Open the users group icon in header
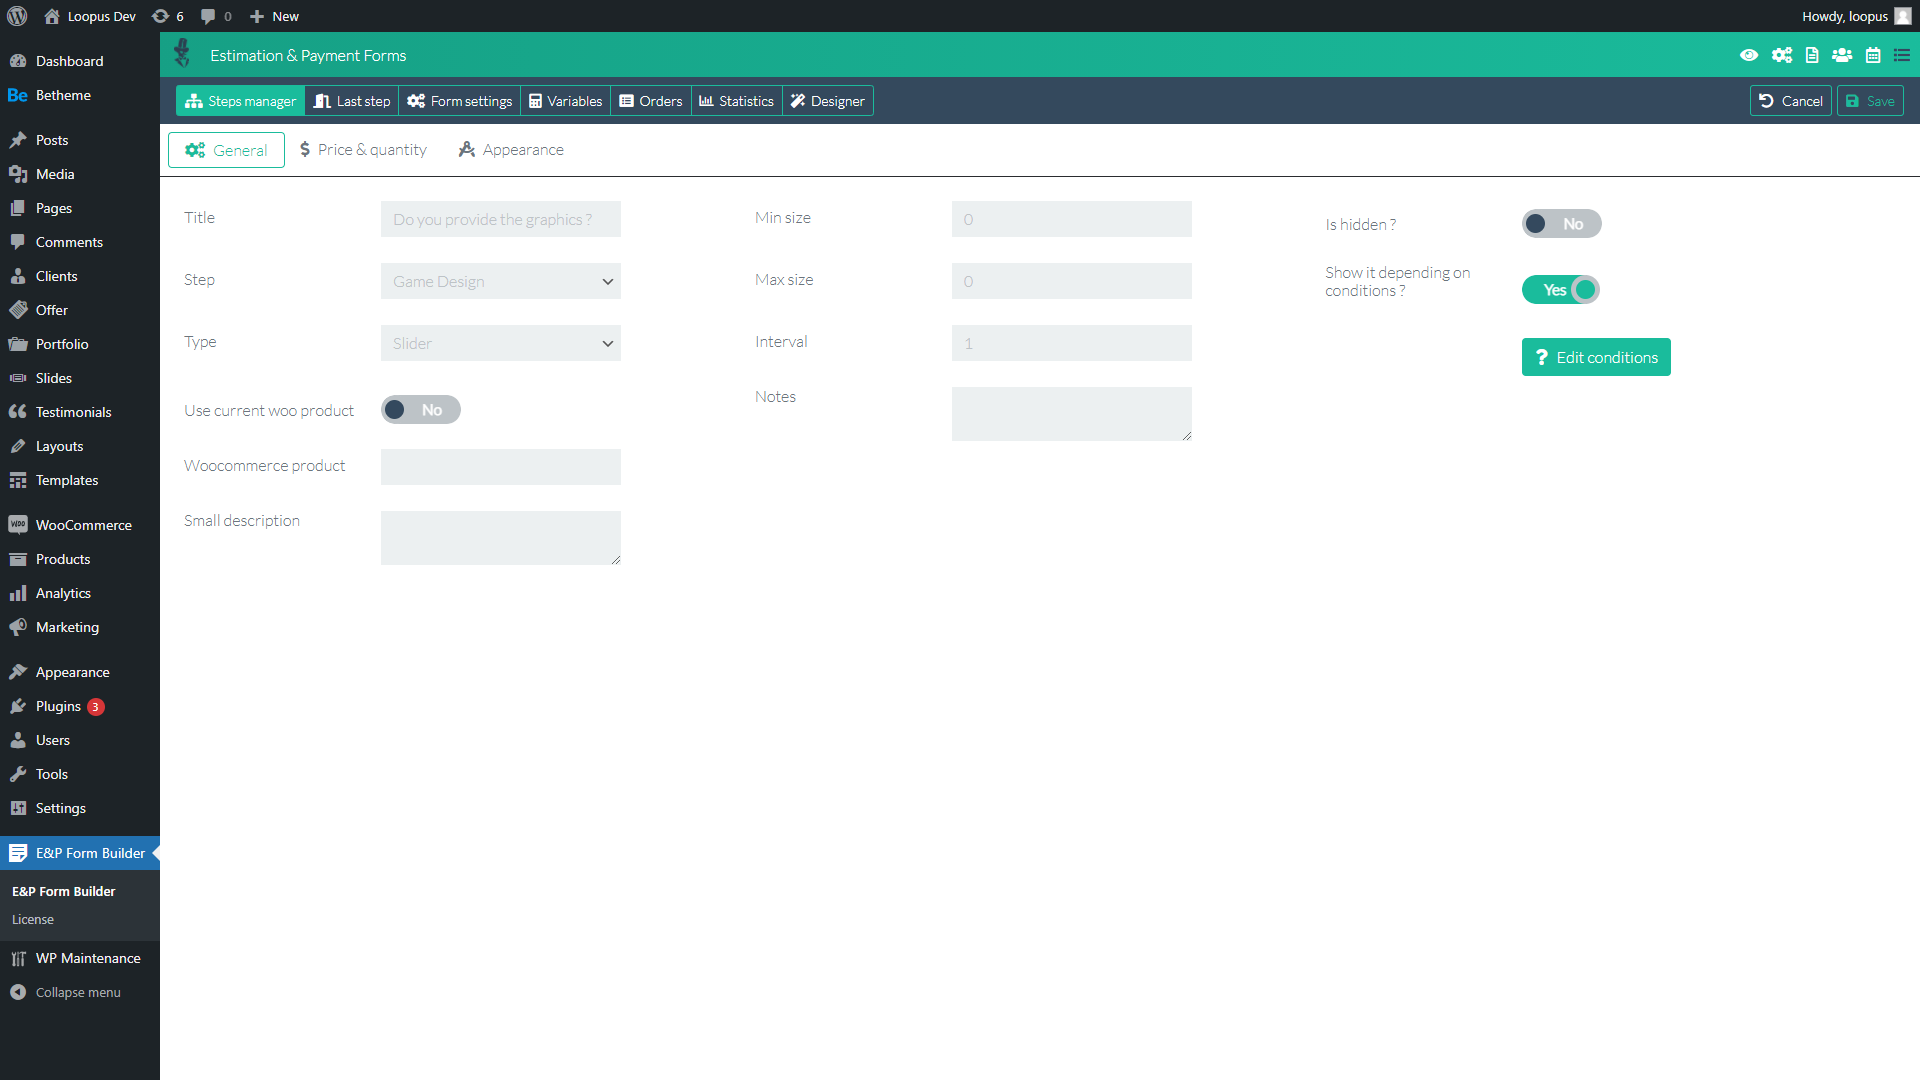Screen dimensions: 1920x1080 (1842, 55)
